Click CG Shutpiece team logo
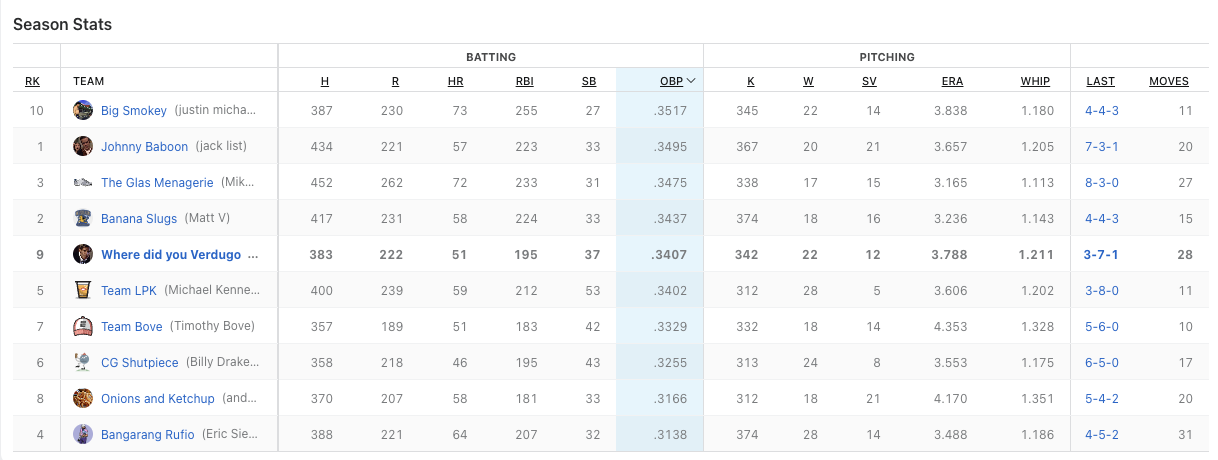Screen dimensions: 1218x460 tap(83, 362)
